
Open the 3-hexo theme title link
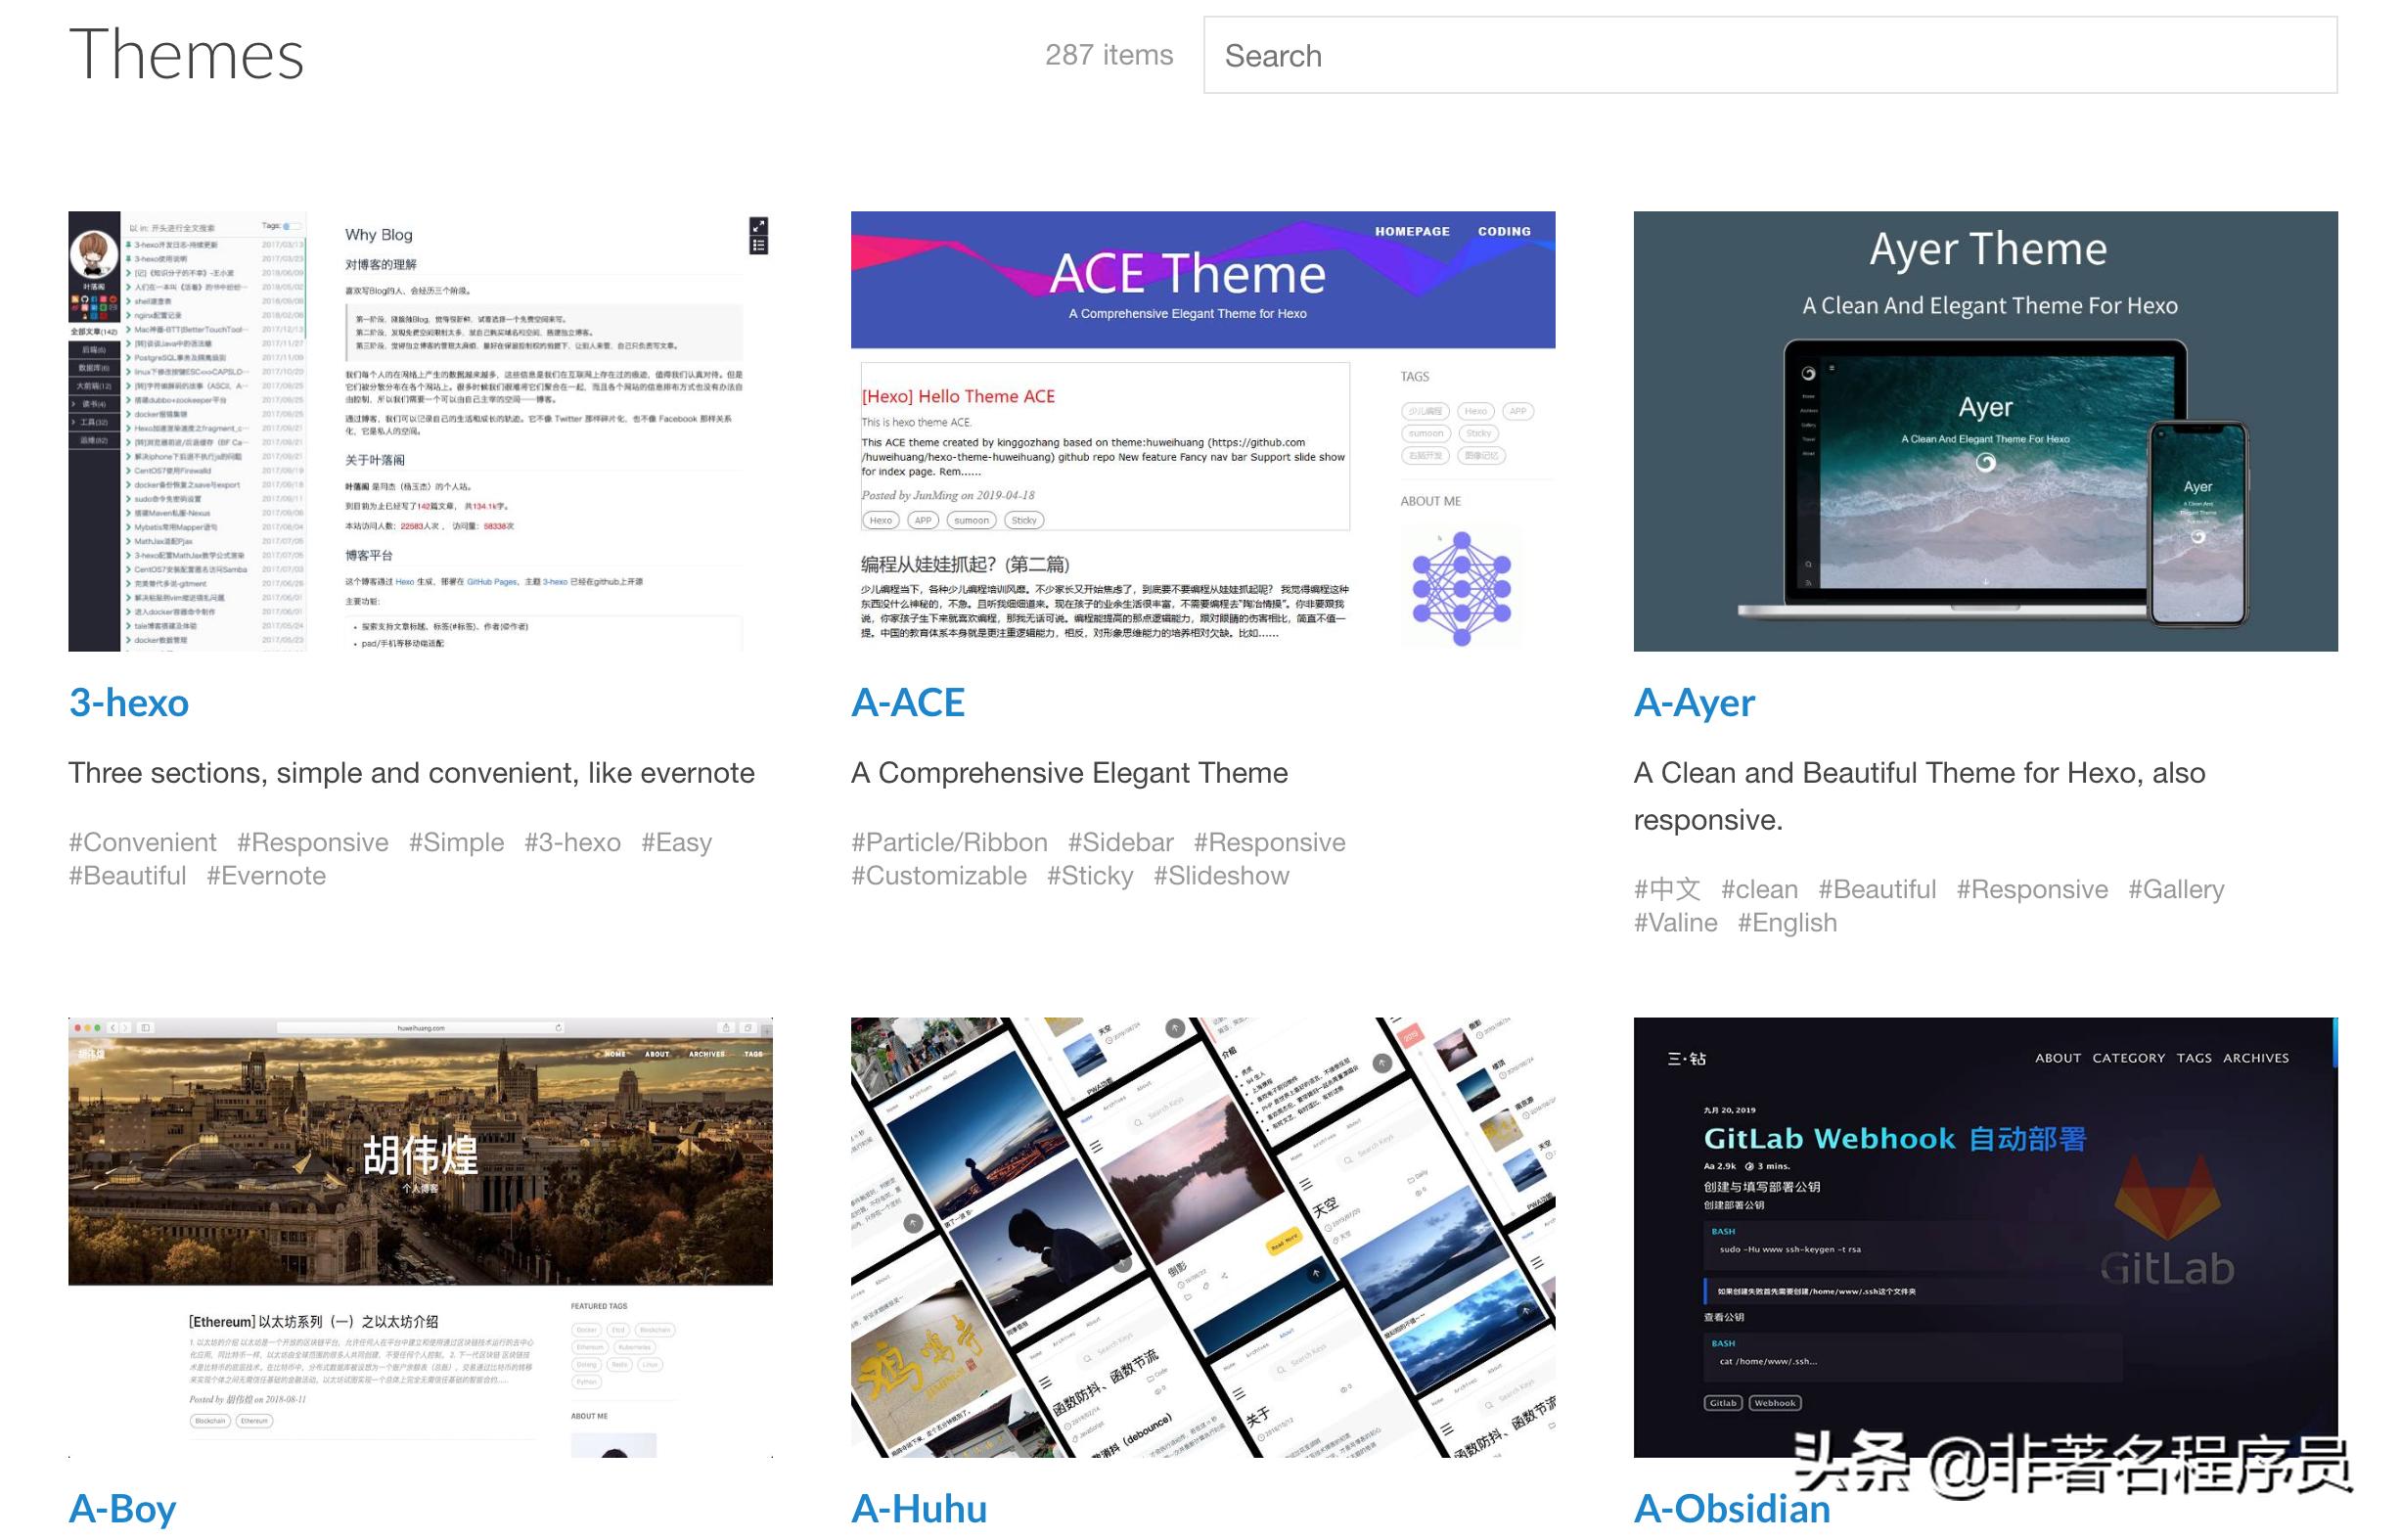[x=129, y=703]
